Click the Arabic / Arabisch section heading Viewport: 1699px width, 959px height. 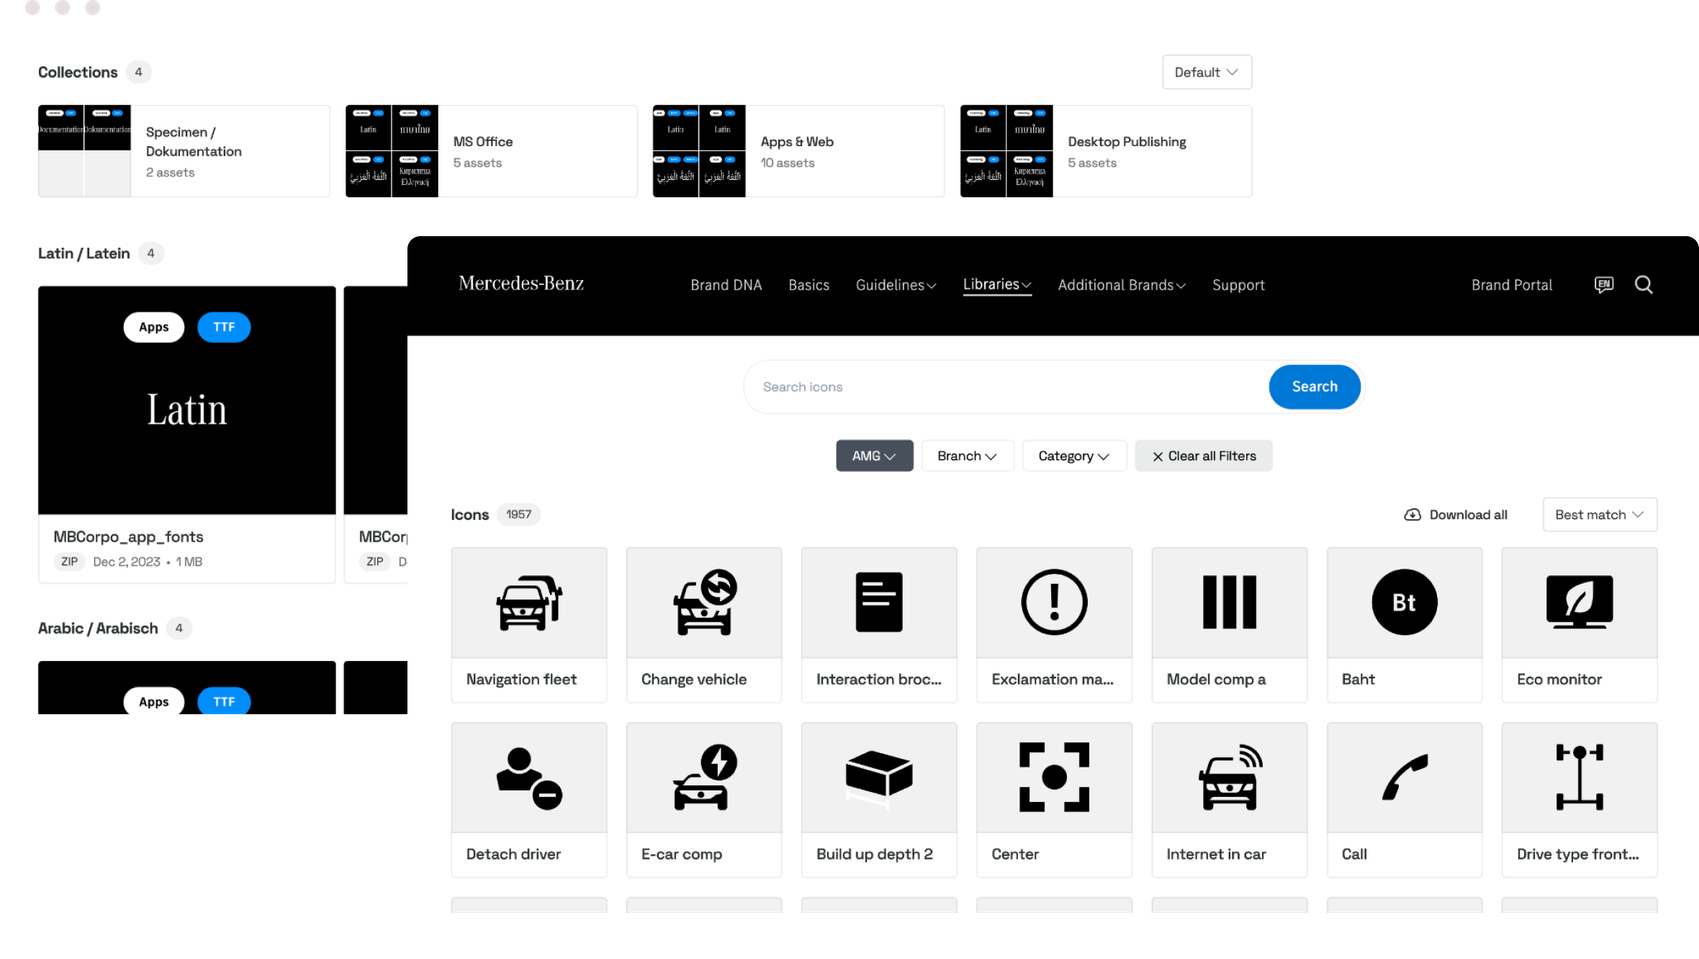click(x=98, y=628)
